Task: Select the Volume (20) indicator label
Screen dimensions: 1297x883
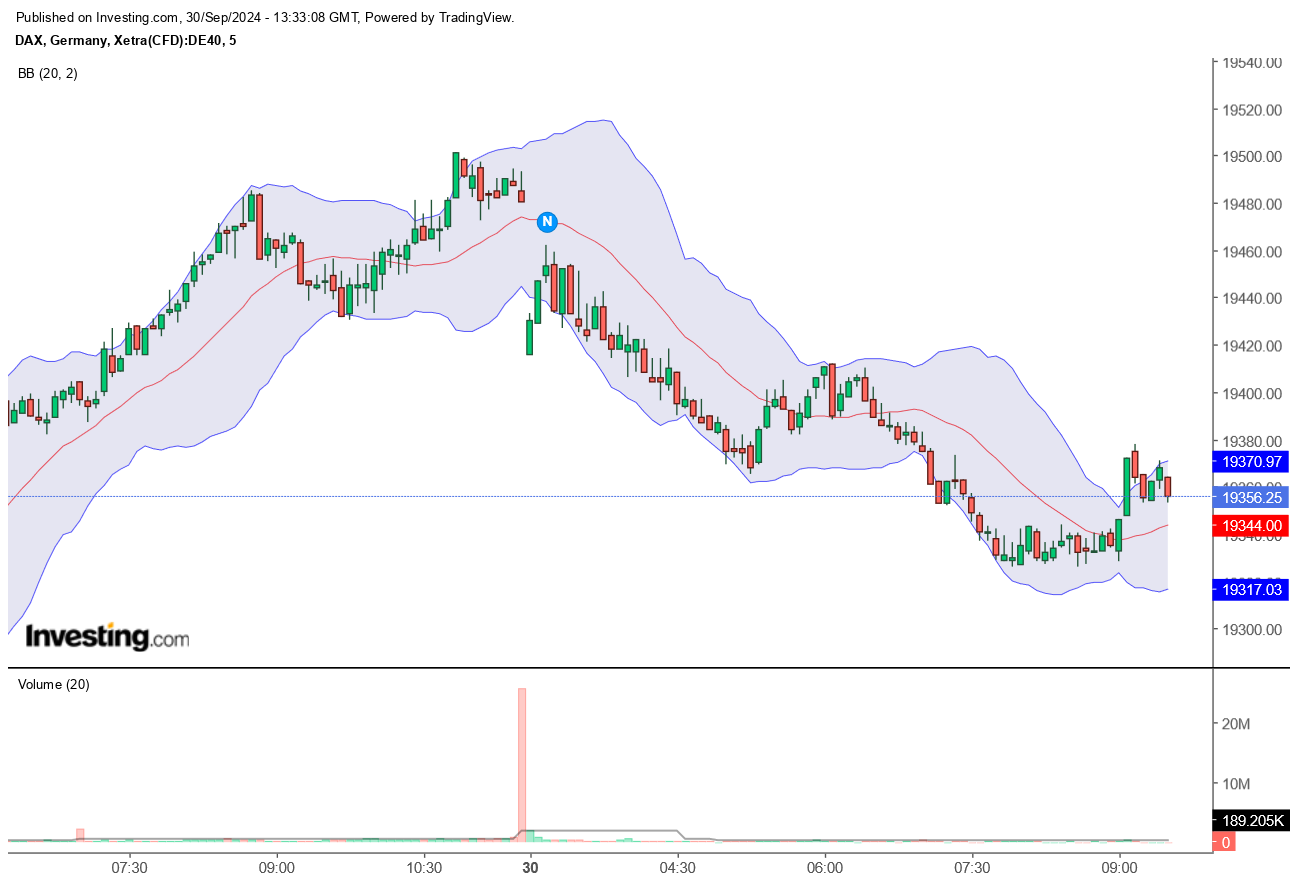Action: [54, 685]
